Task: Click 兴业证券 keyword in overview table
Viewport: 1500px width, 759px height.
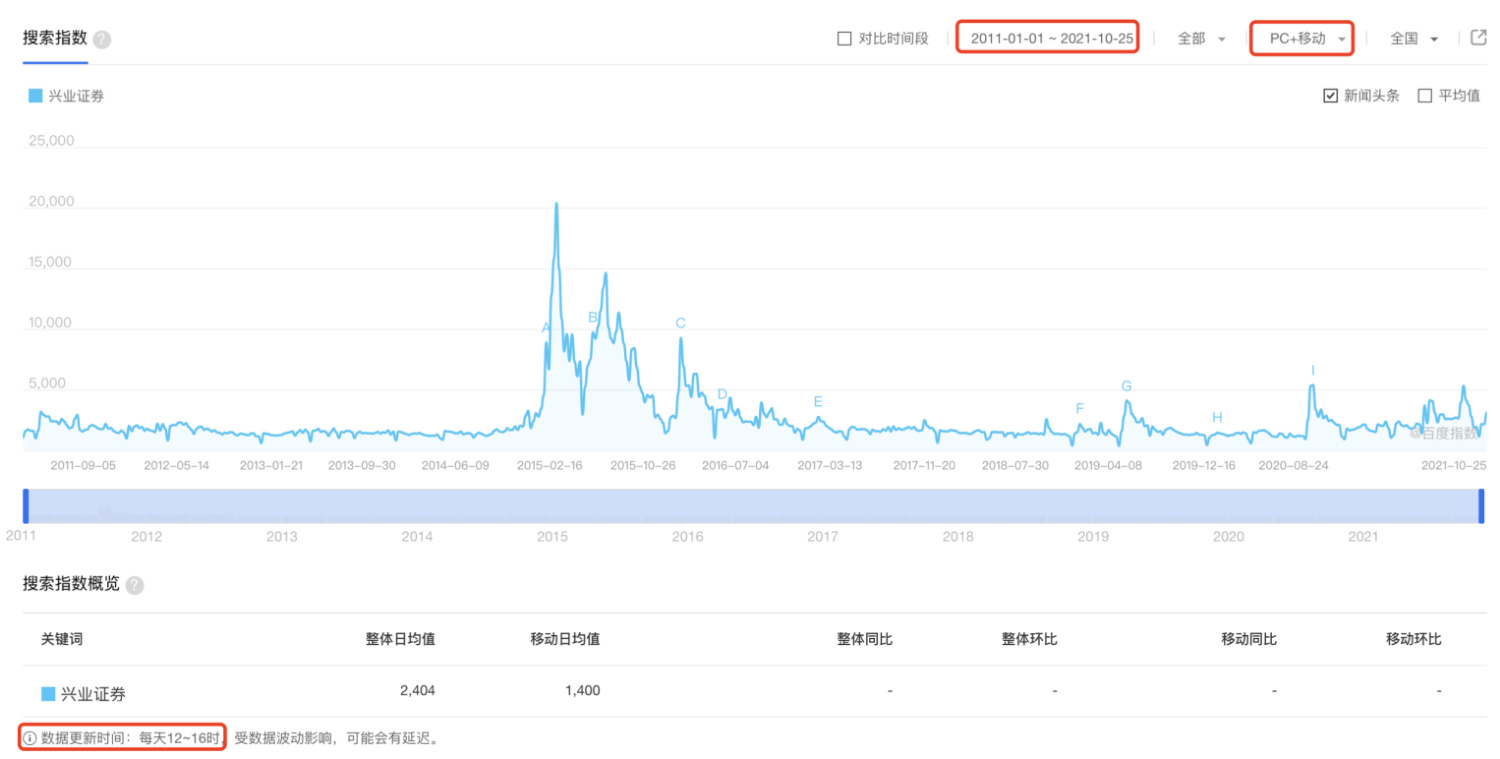Action: (x=93, y=694)
